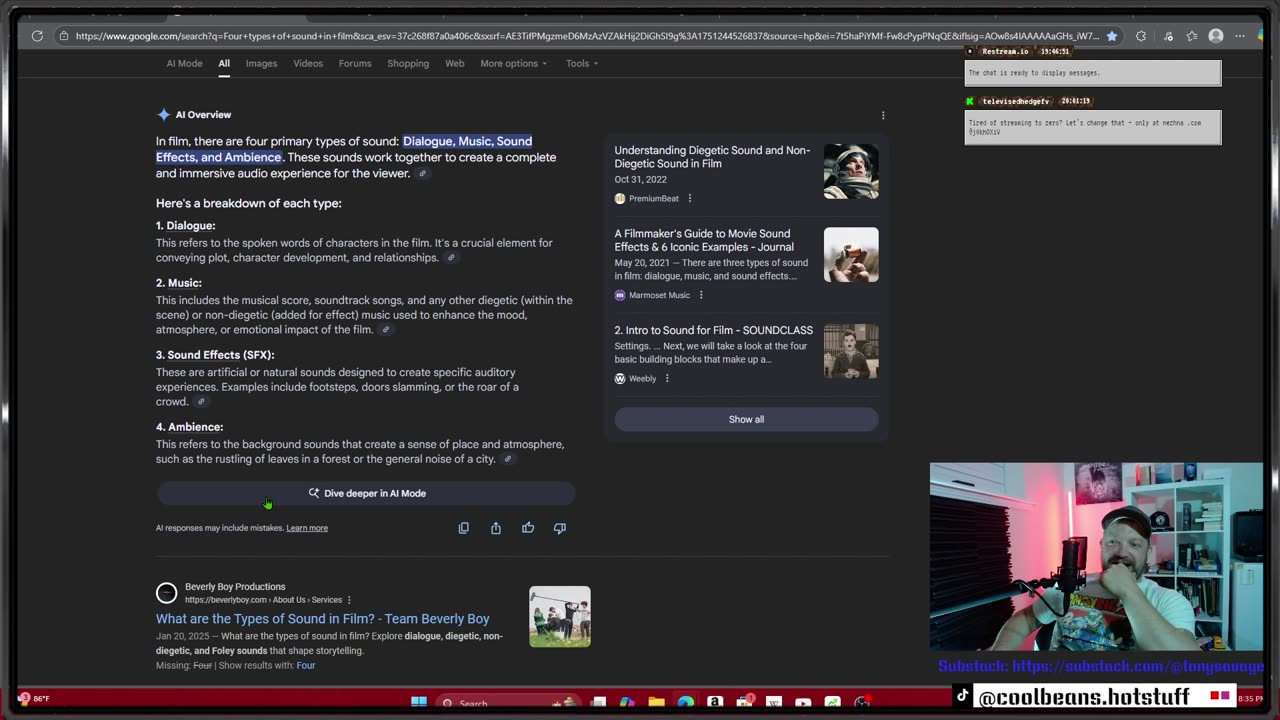Screen dimensions: 1280x720
Task: Share the AI Overview response
Action: click(496, 528)
